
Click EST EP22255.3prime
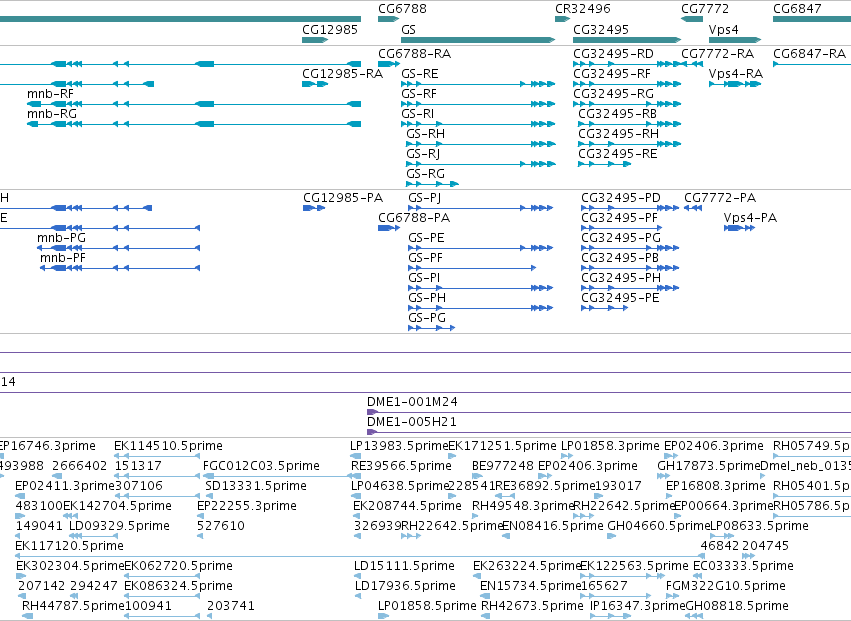[200, 516]
